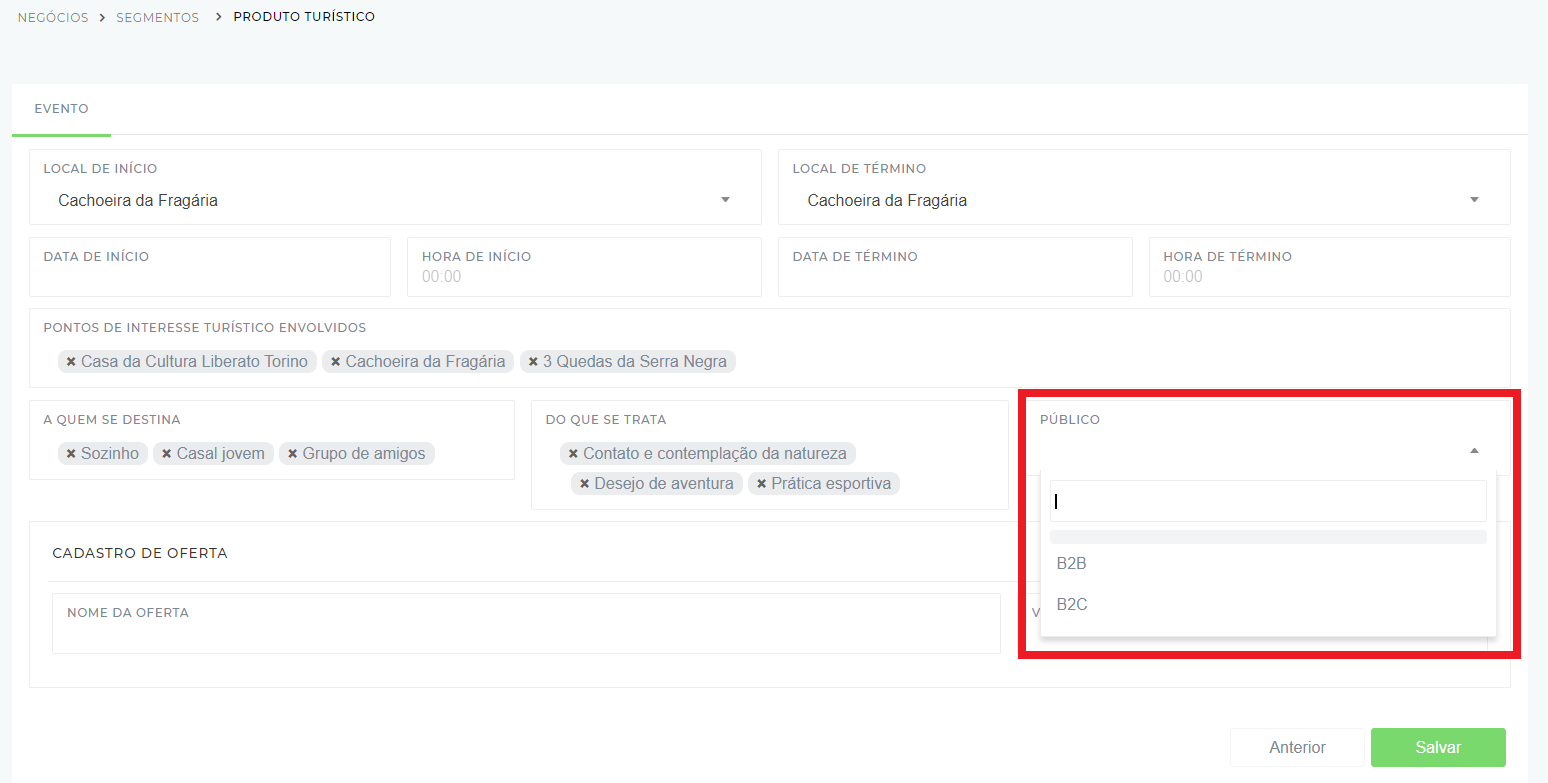The width and height of the screenshot is (1548, 783).
Task: Click inside the A Quem se Destina field
Action: [x=272, y=440]
